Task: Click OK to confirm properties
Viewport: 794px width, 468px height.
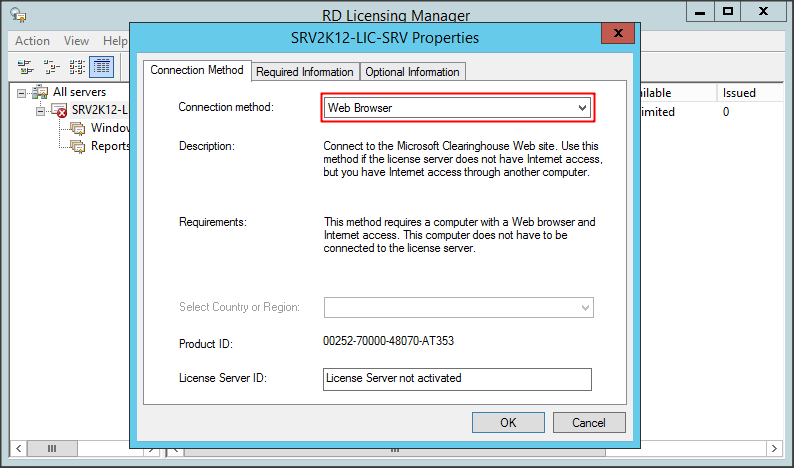Action: (x=508, y=422)
